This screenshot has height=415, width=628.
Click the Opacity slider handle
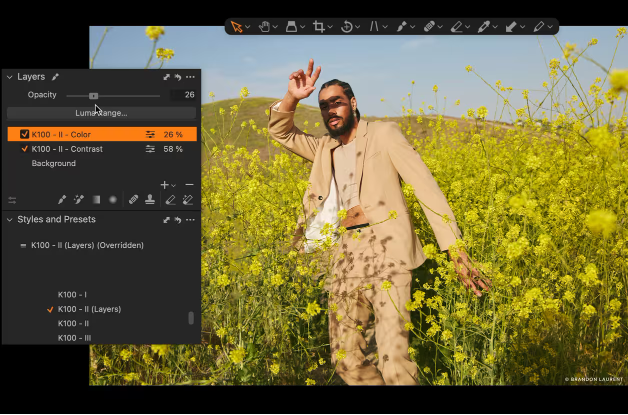pyautogui.click(x=93, y=95)
